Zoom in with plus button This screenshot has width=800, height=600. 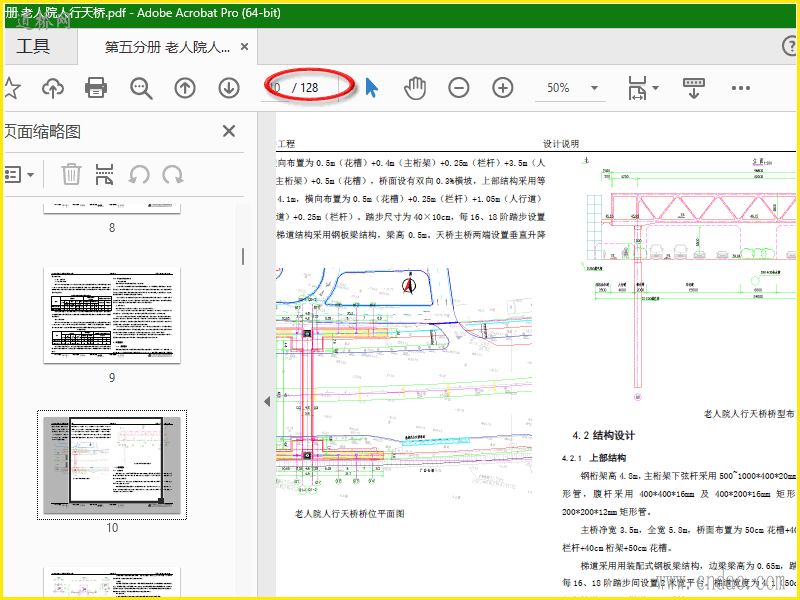tap(503, 88)
